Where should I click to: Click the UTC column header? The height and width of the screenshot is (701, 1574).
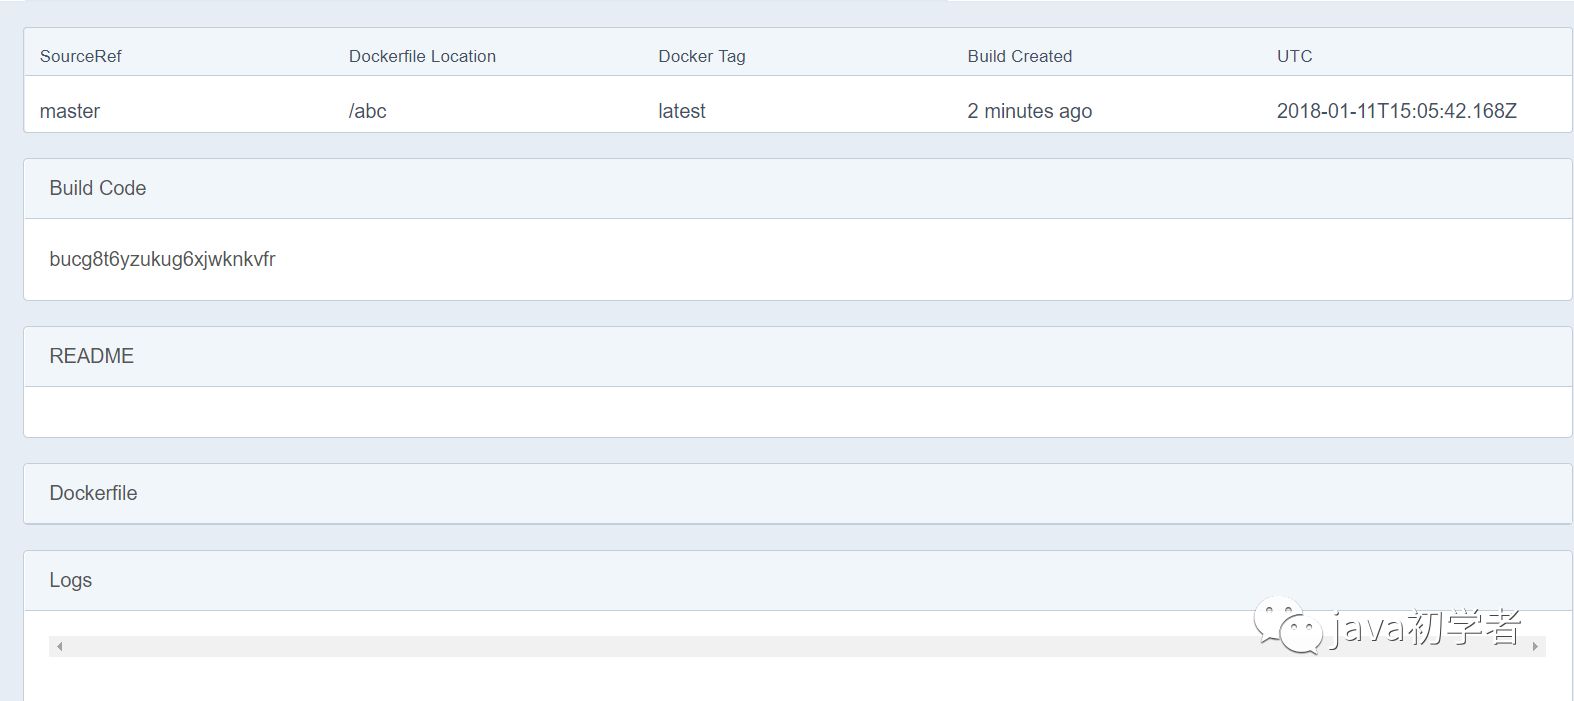coord(1294,56)
